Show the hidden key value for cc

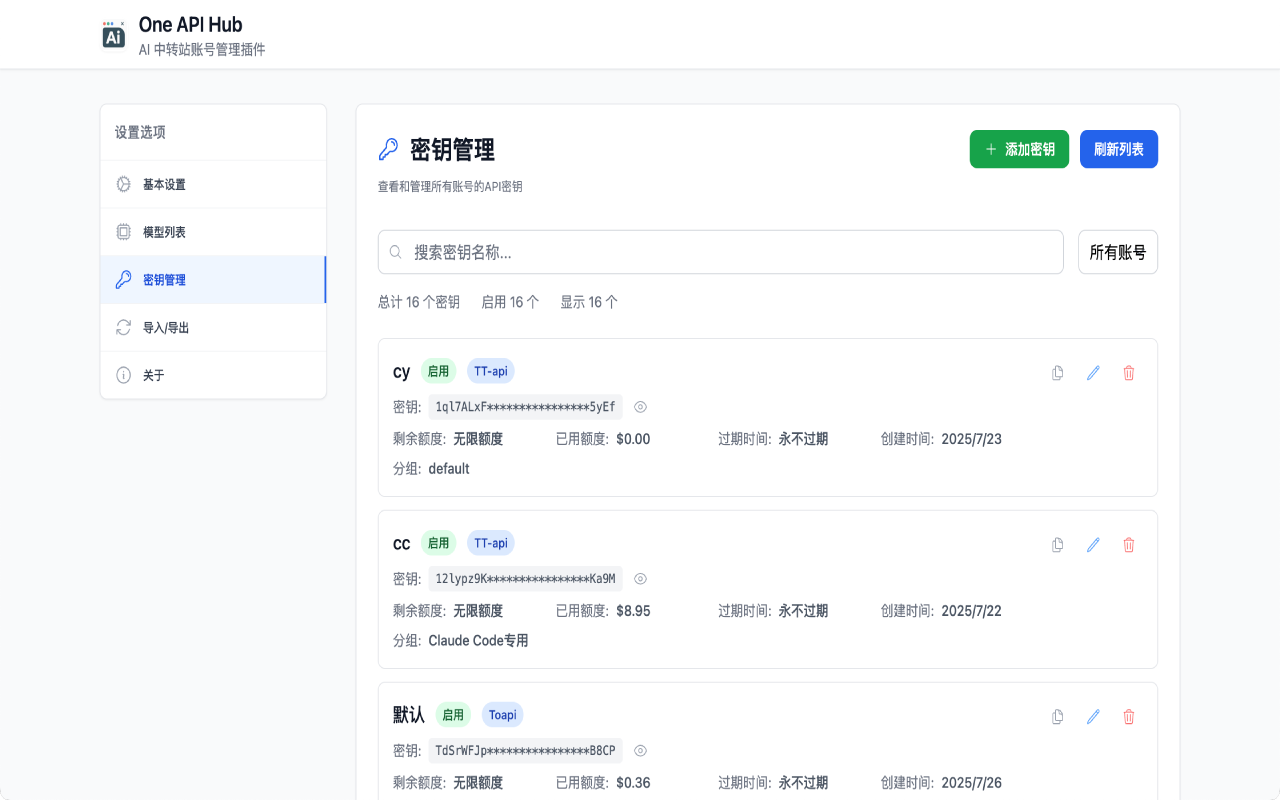click(640, 579)
